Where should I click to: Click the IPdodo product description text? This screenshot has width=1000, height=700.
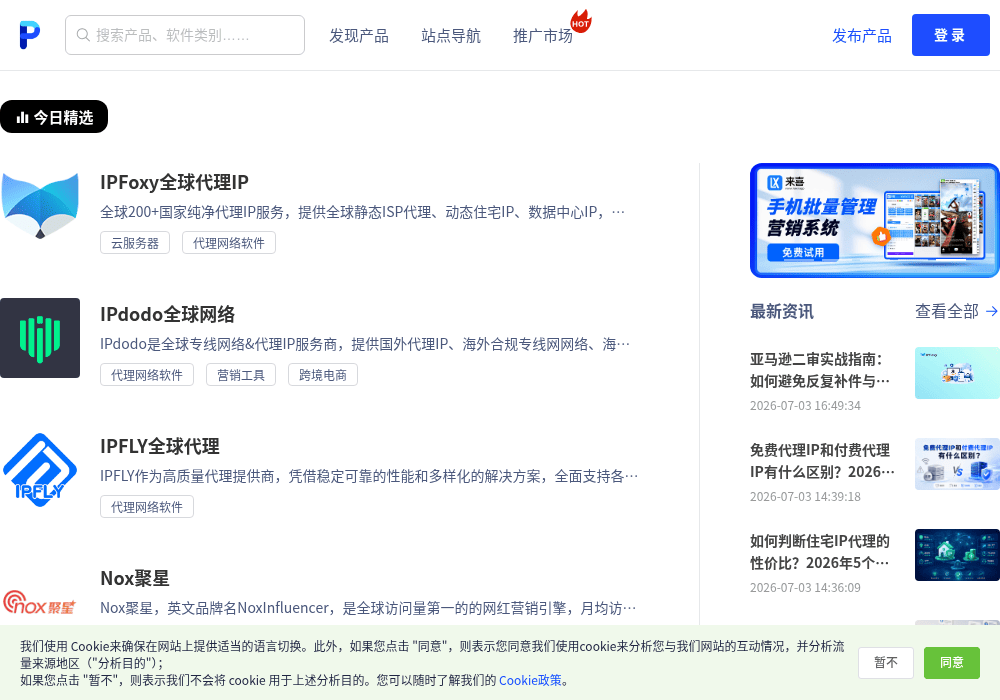click(365, 344)
